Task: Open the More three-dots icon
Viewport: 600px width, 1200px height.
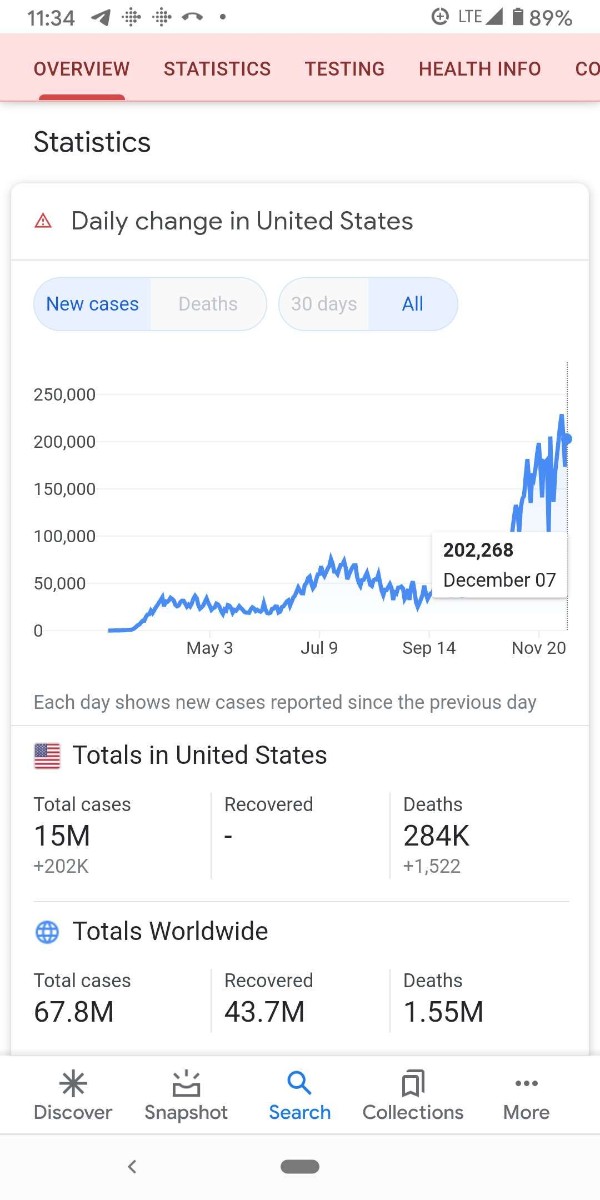Action: (526, 1083)
